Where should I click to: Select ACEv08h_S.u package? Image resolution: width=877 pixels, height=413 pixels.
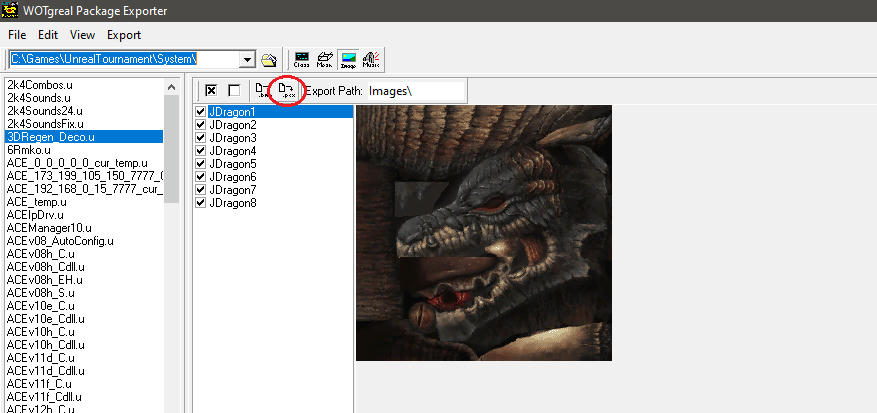click(41, 293)
